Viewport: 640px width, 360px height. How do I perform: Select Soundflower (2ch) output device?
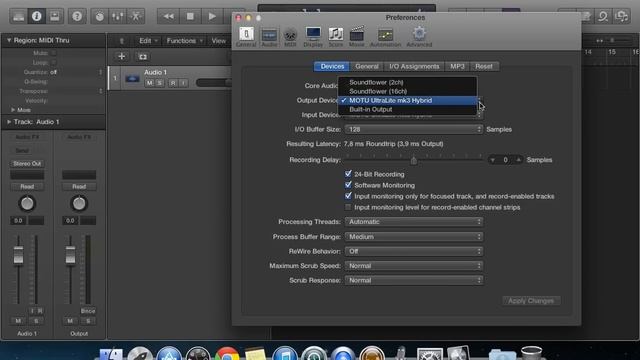point(407,82)
